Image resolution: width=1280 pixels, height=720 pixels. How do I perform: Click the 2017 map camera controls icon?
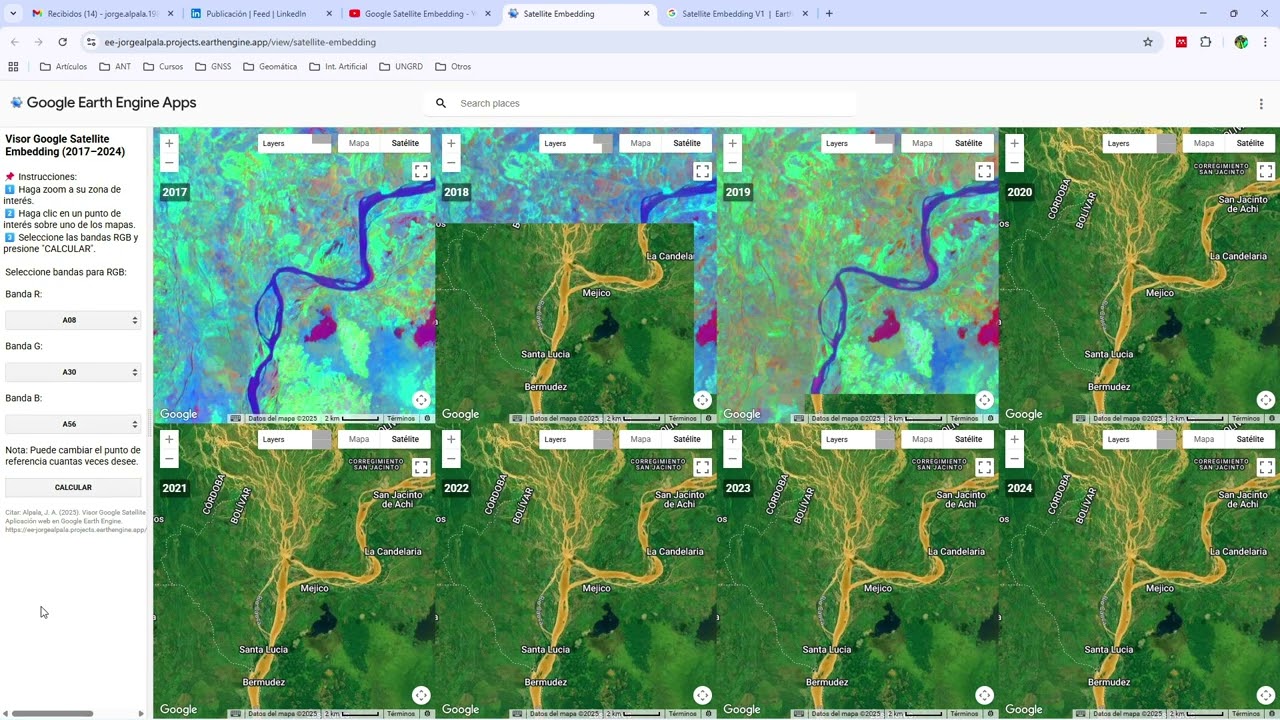pyautogui.click(x=421, y=400)
